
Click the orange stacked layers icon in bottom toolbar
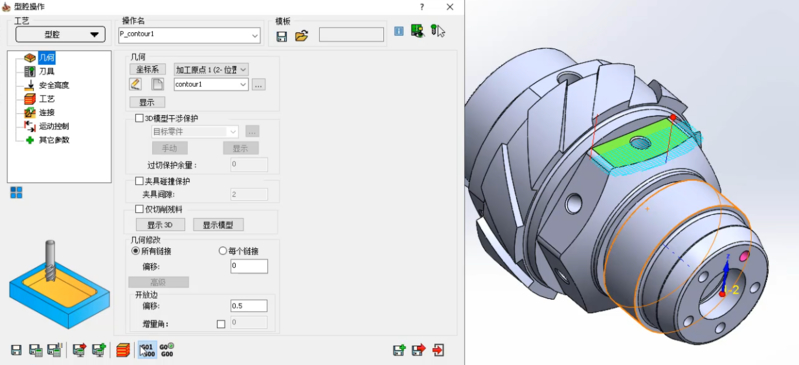(123, 350)
